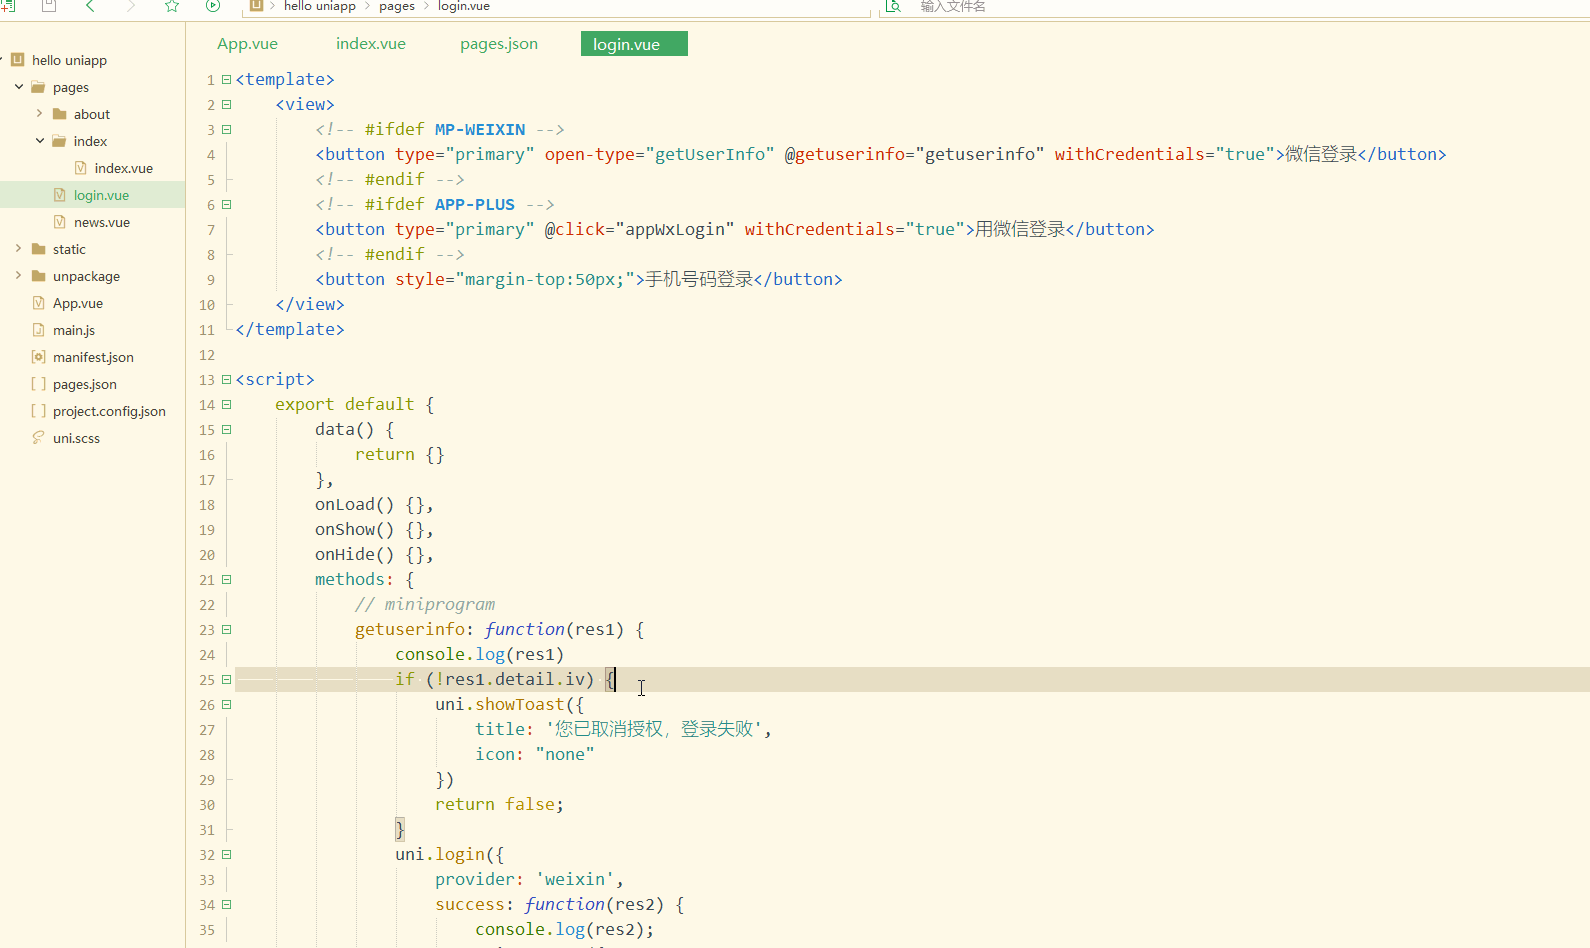Click 'onLoad() {},' on line 18
The image size is (1590, 948).
click(374, 504)
